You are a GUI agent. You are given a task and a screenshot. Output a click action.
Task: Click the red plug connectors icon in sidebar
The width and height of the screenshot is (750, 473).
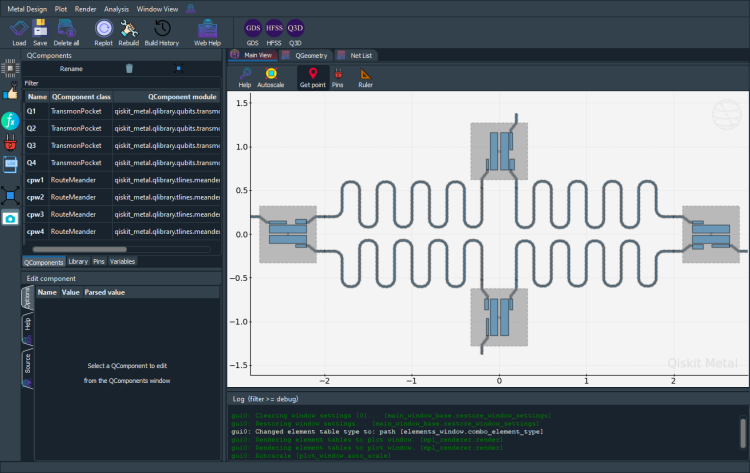coord(10,143)
